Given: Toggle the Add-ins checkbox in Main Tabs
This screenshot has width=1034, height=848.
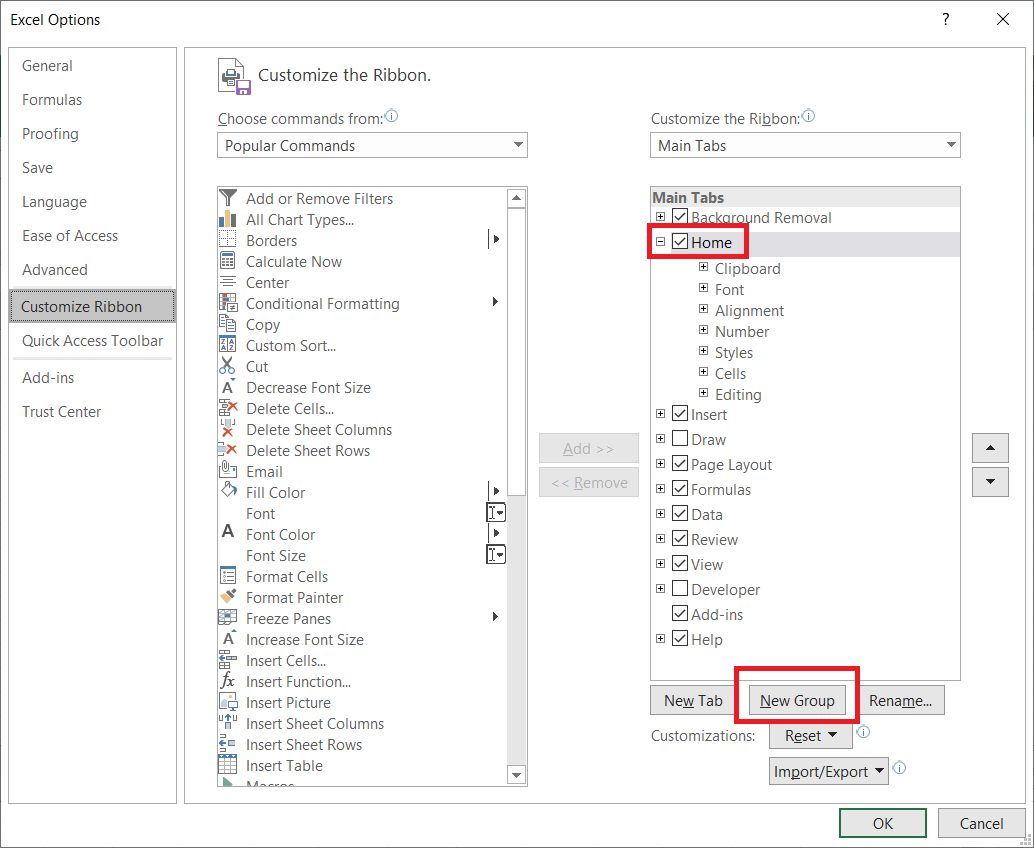Looking at the screenshot, I should pyautogui.click(x=680, y=613).
